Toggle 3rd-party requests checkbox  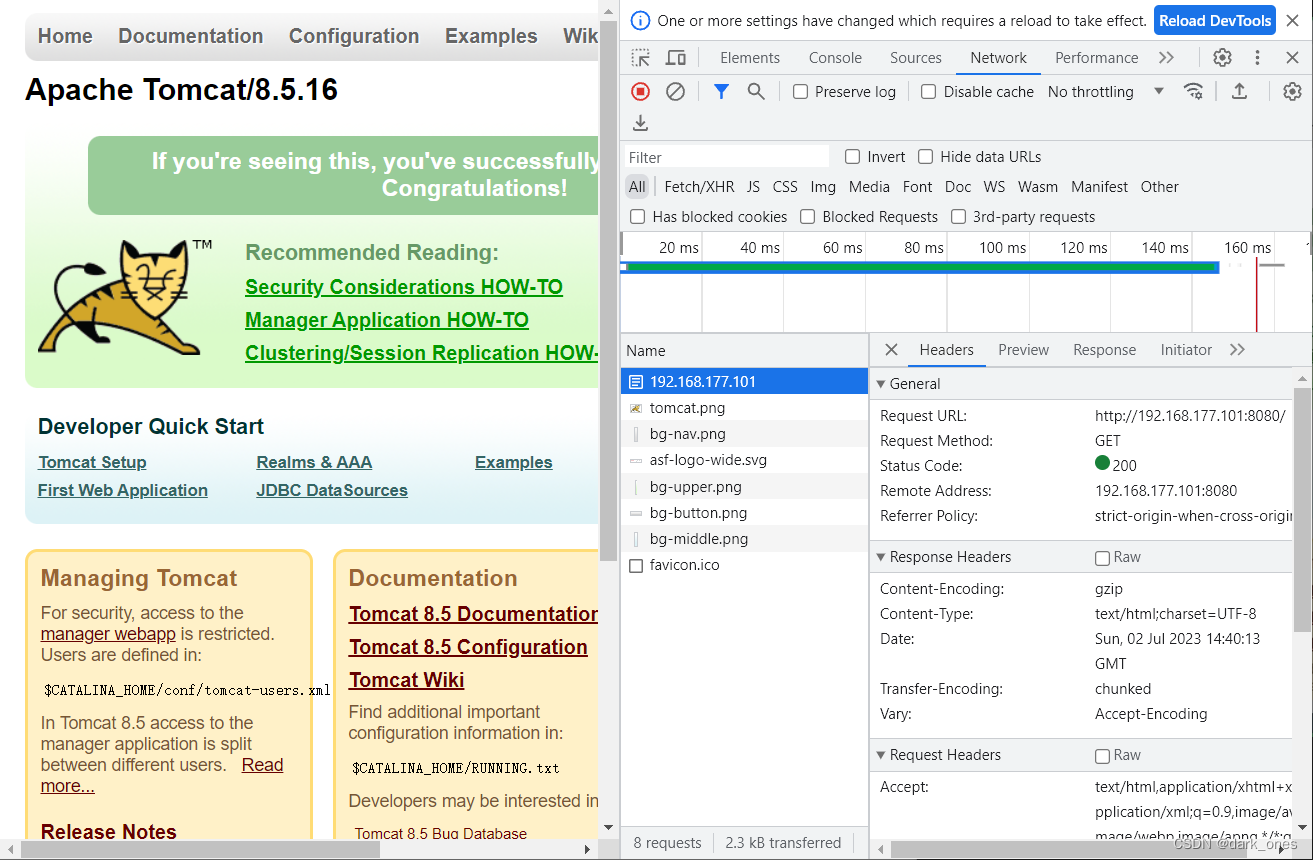(x=958, y=217)
